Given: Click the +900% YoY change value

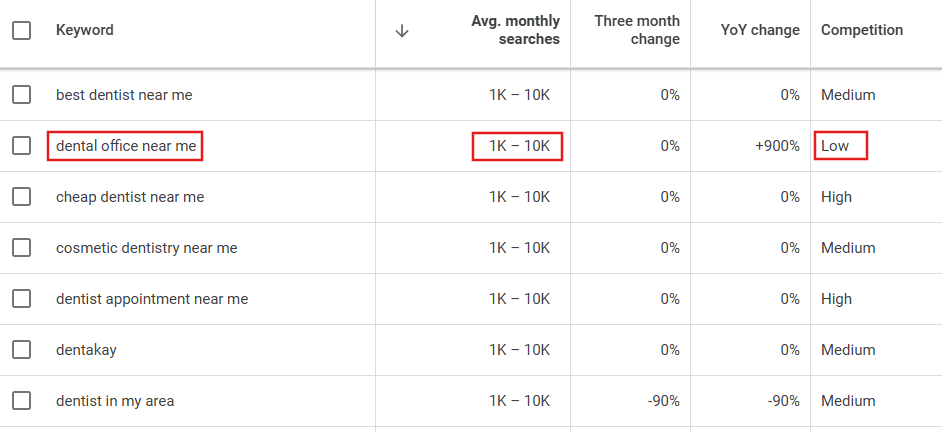Looking at the screenshot, I should click(x=777, y=146).
